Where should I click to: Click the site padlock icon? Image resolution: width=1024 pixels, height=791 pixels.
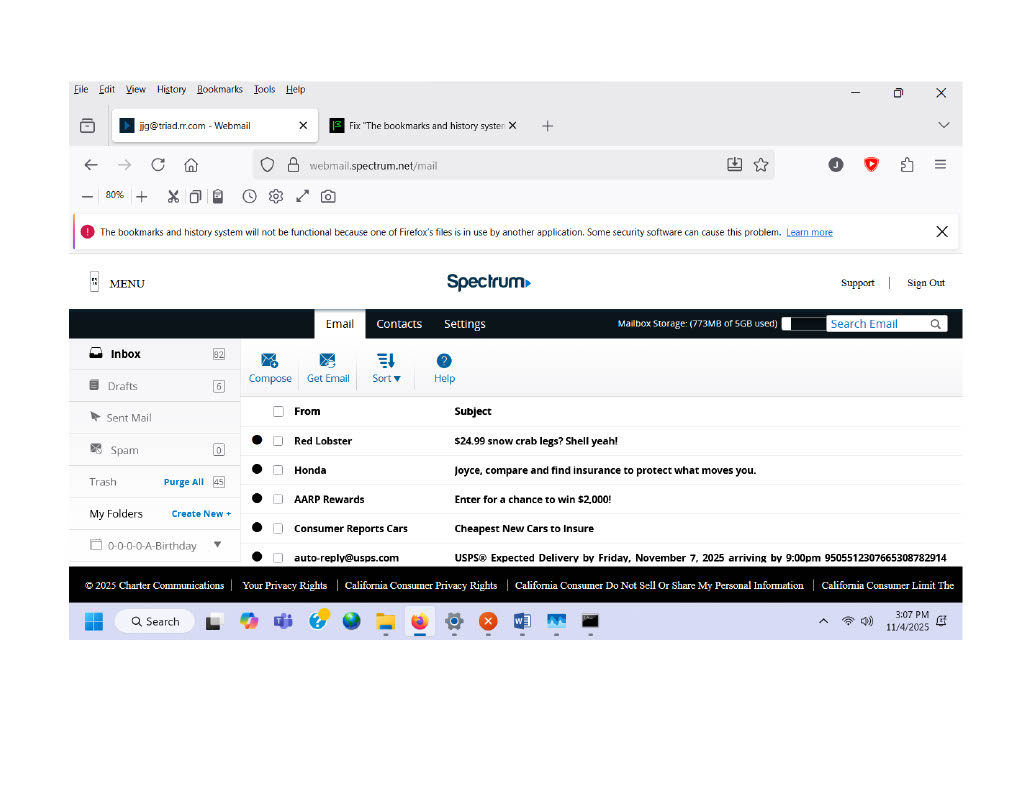coord(293,165)
